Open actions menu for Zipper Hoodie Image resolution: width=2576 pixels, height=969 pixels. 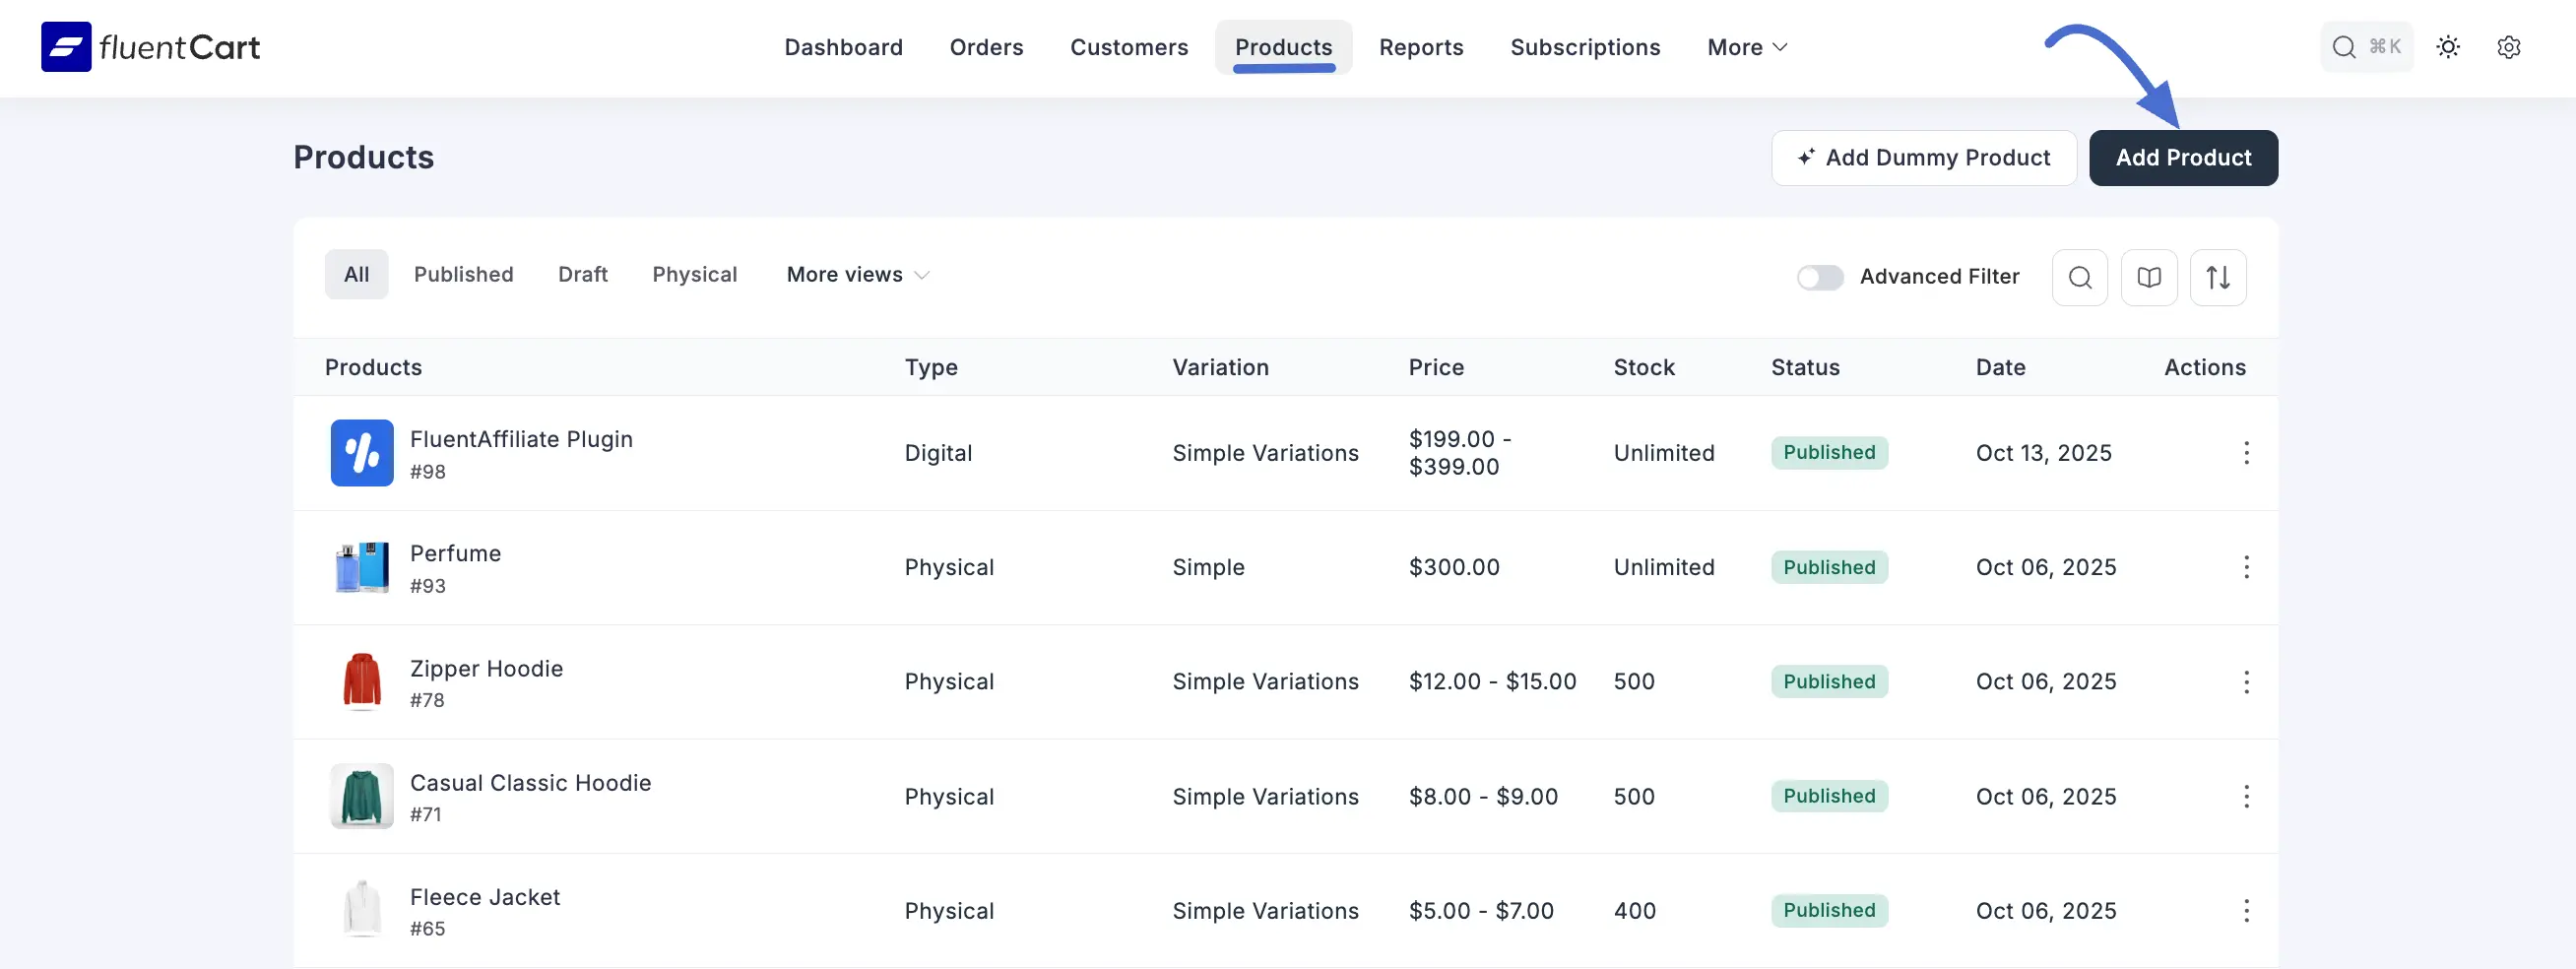click(2247, 681)
